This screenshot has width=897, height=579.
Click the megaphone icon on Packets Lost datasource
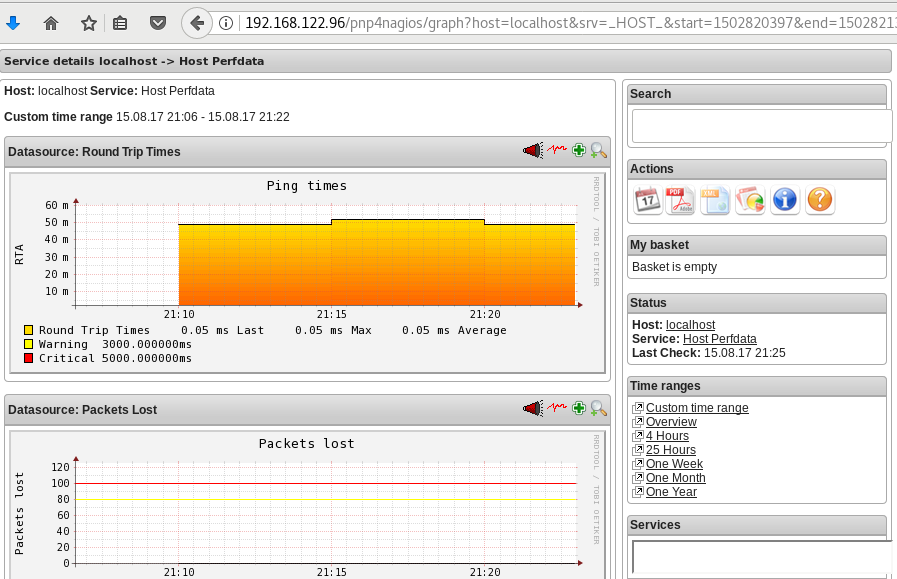tap(532, 408)
